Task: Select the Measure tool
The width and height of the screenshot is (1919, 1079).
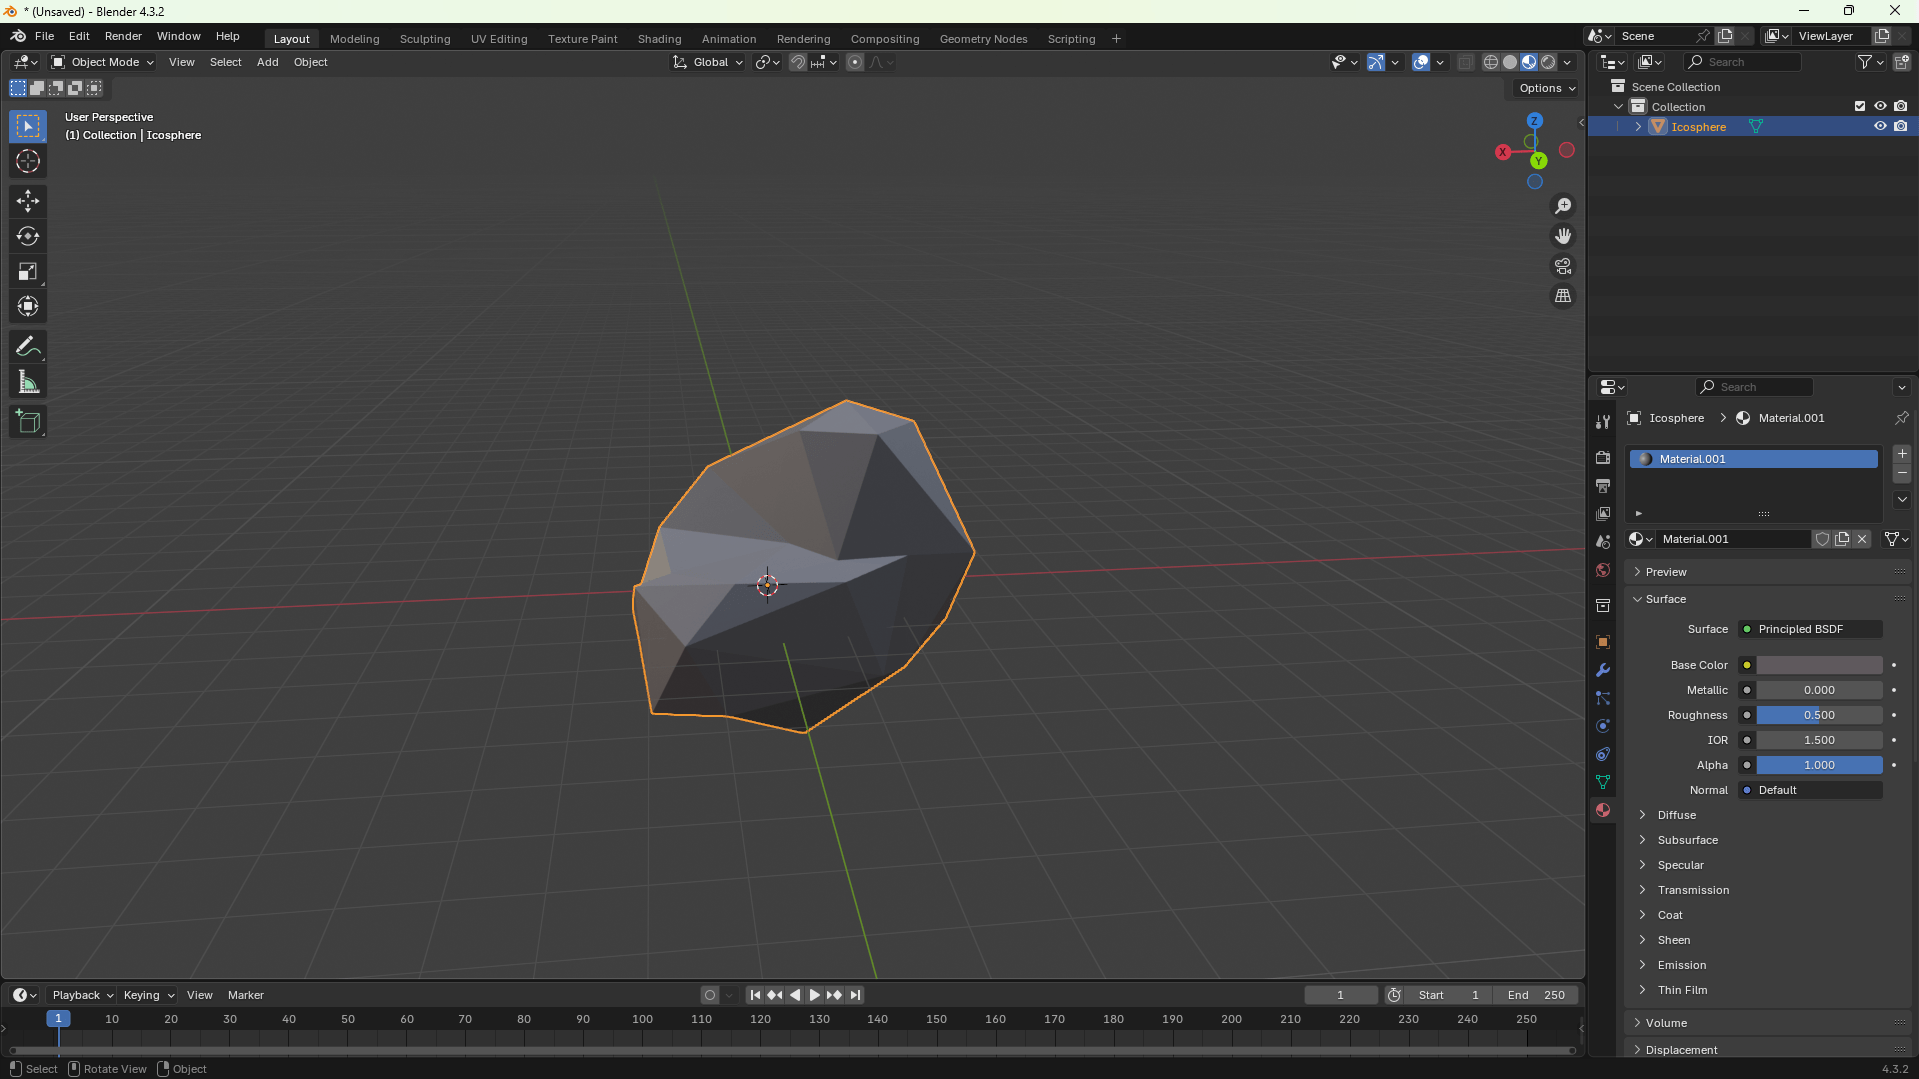Action: [x=28, y=382]
